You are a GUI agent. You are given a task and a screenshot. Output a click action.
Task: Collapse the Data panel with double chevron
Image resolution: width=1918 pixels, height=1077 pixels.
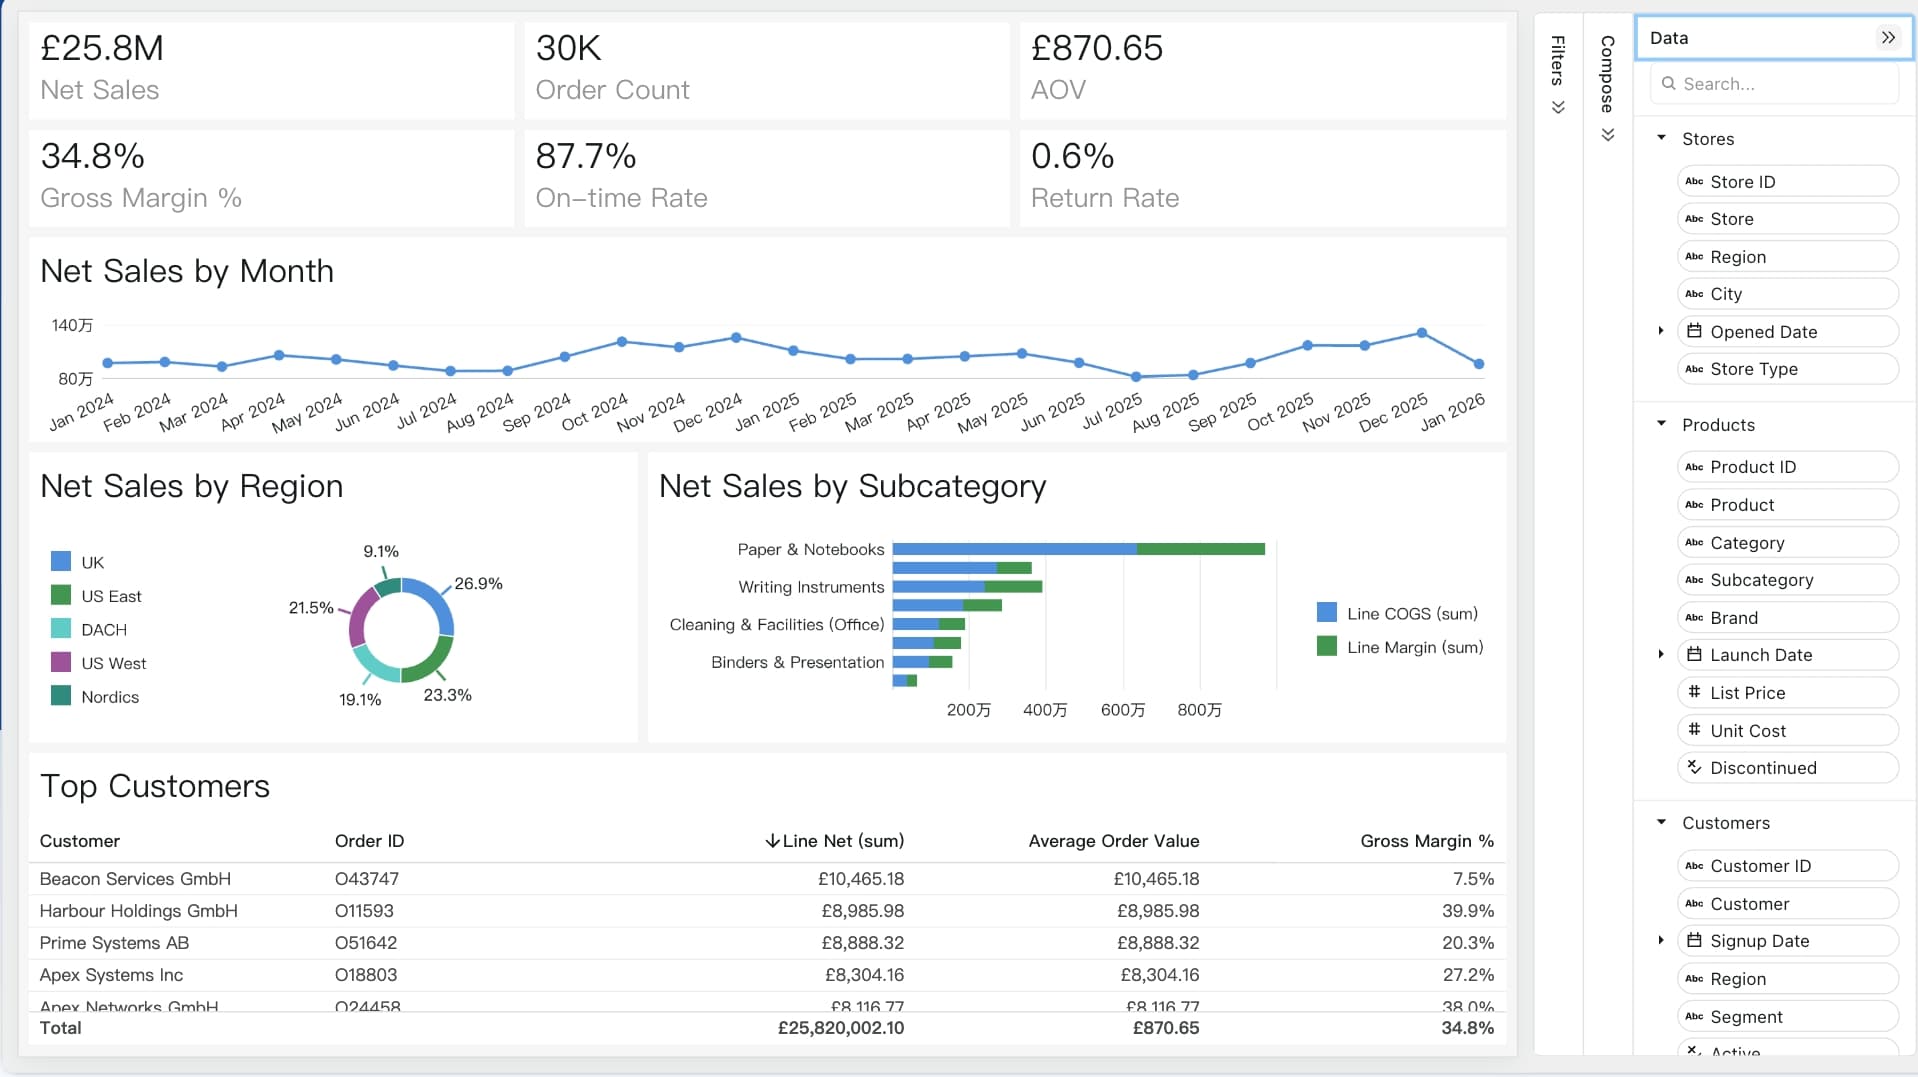click(1888, 38)
